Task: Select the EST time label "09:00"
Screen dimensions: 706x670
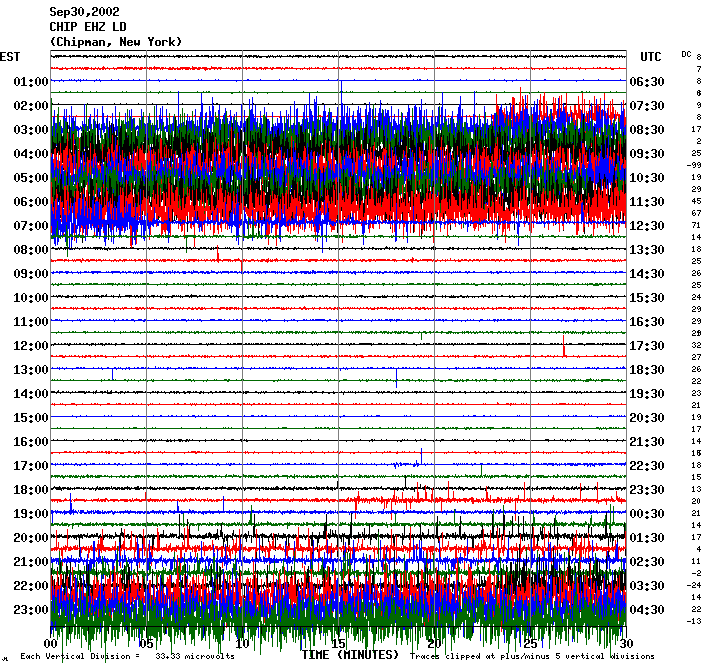Action: [x=31, y=274]
